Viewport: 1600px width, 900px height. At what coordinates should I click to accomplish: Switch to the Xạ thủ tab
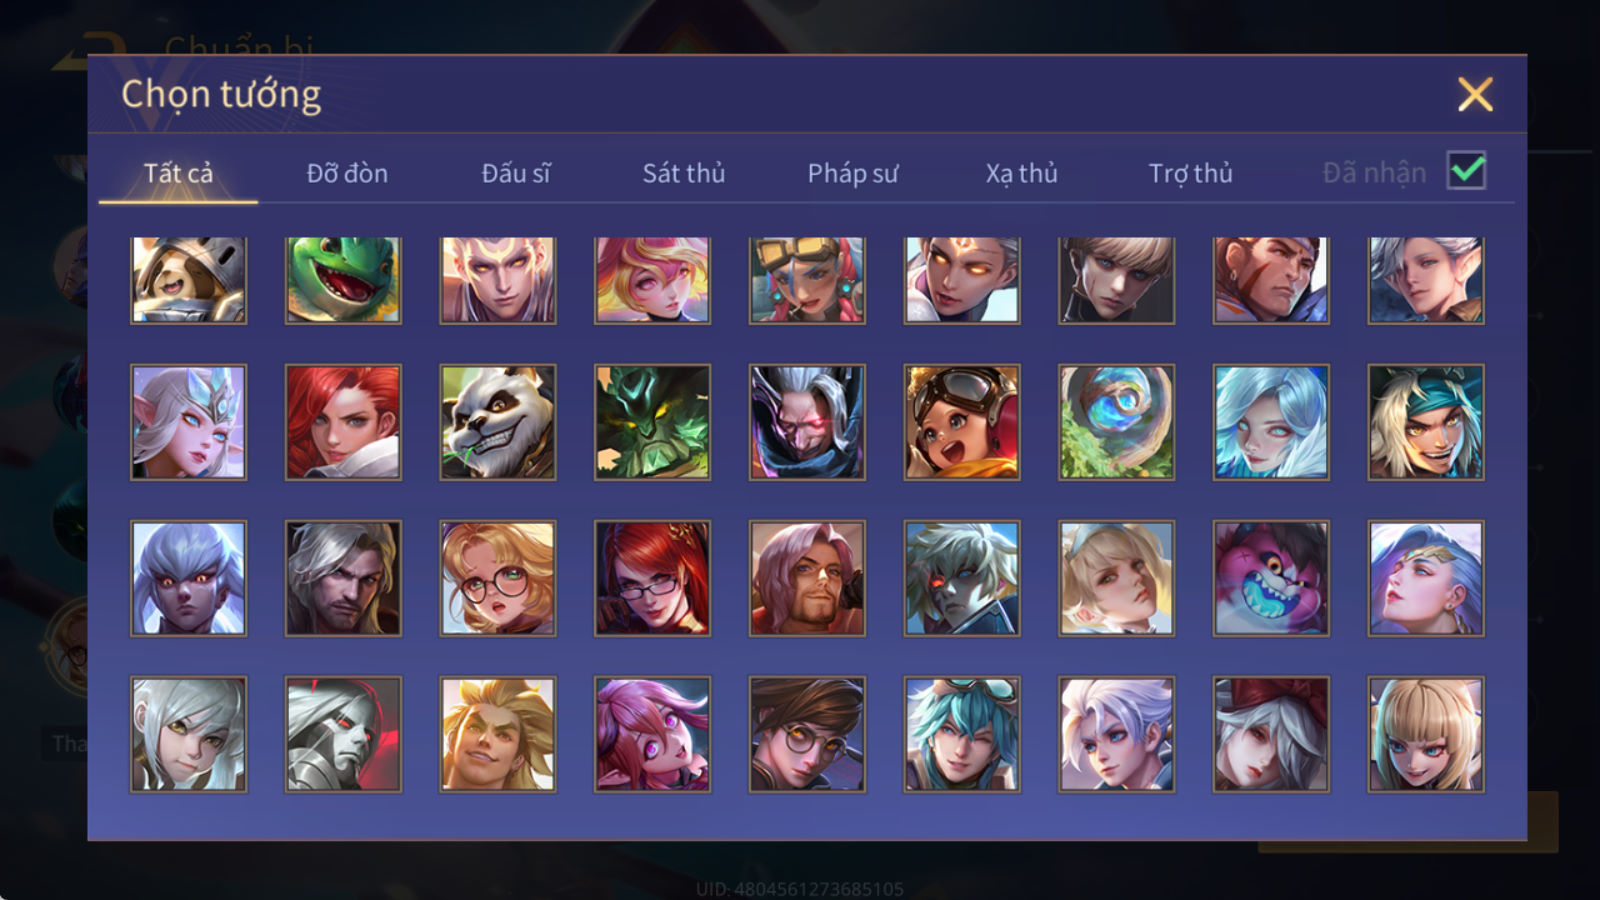pyautogui.click(x=1021, y=173)
